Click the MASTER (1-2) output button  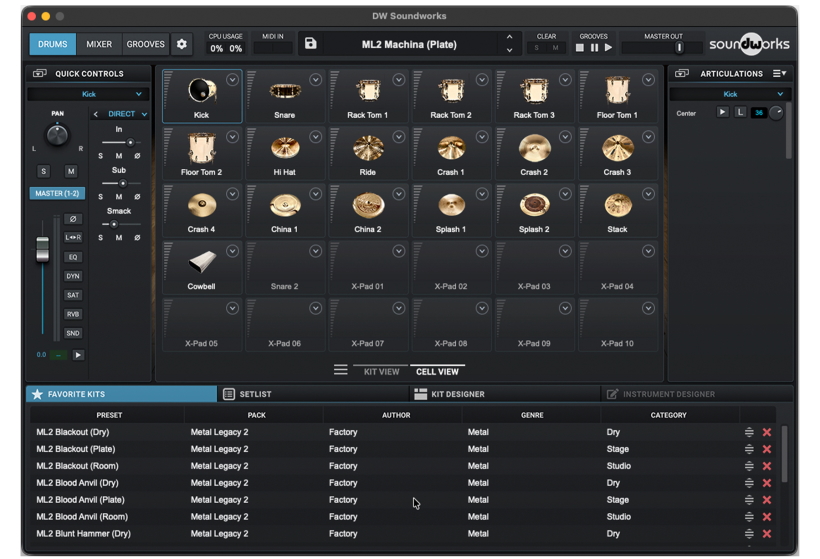click(57, 193)
